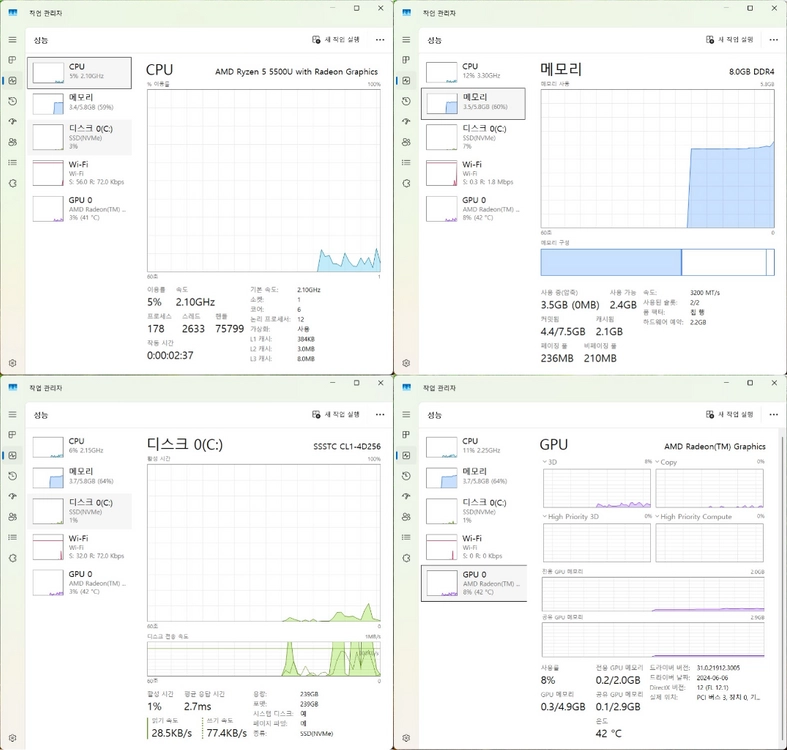Image resolution: width=787 pixels, height=750 pixels.
Task: Select 디스크 0(C:) in the GPU window resource list
Action: coord(473,511)
